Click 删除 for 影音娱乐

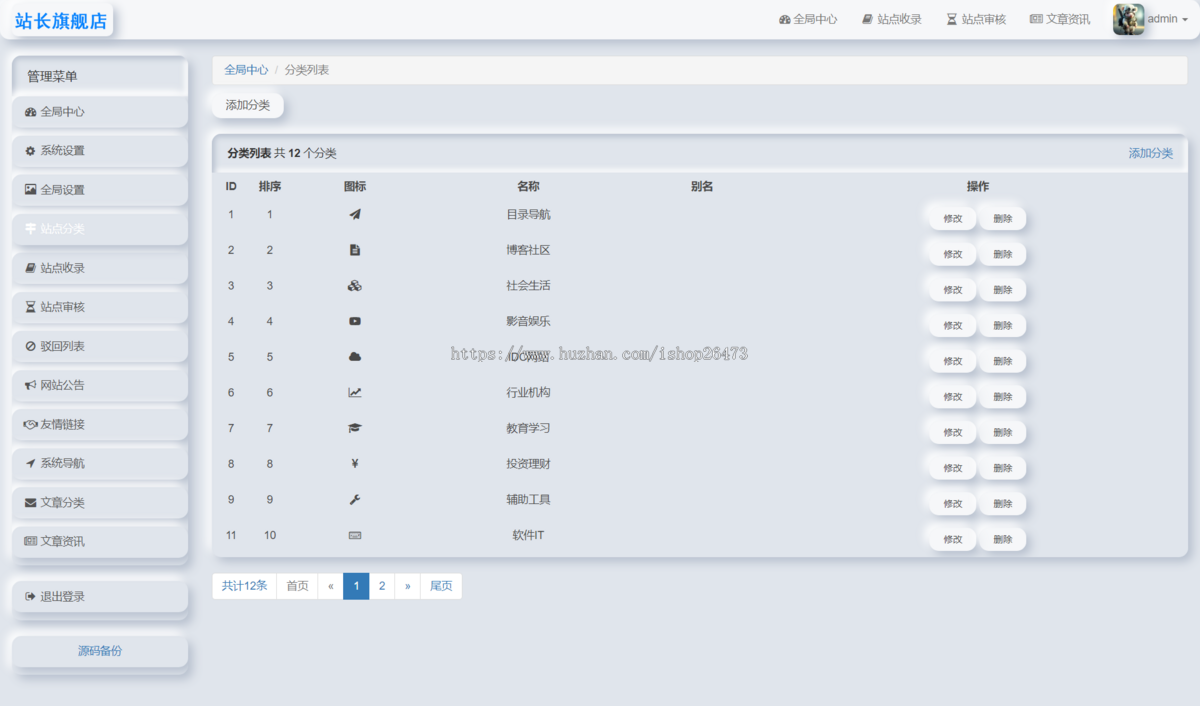(x=1002, y=326)
